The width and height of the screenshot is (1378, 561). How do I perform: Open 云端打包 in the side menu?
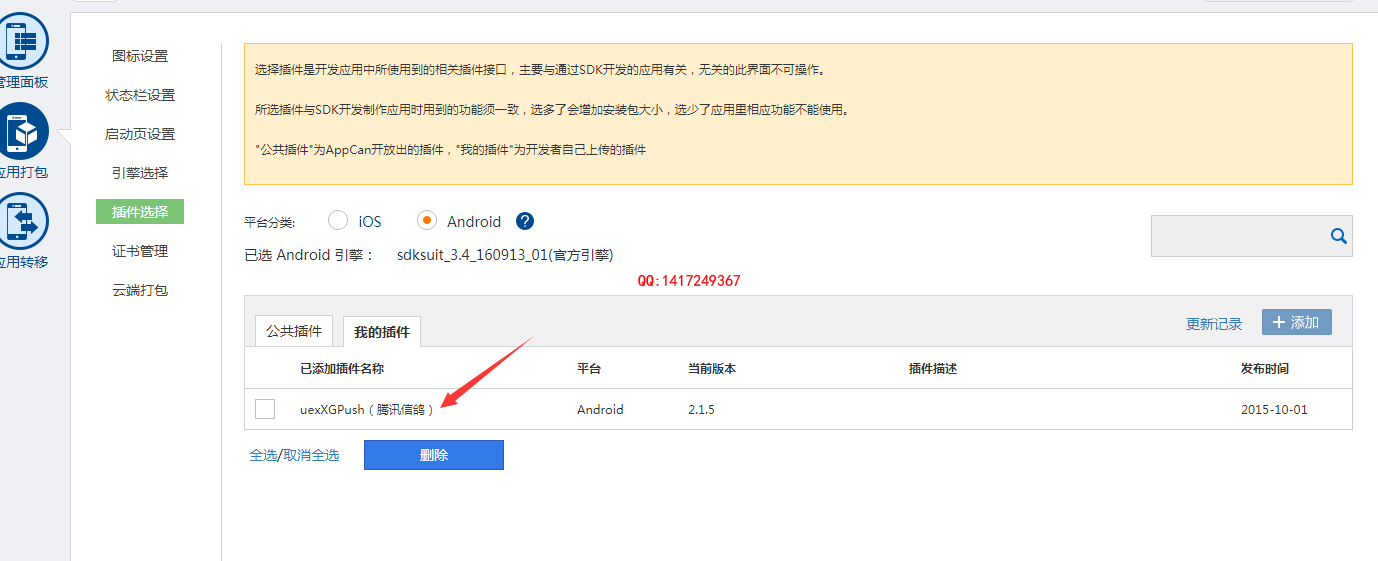coord(140,290)
